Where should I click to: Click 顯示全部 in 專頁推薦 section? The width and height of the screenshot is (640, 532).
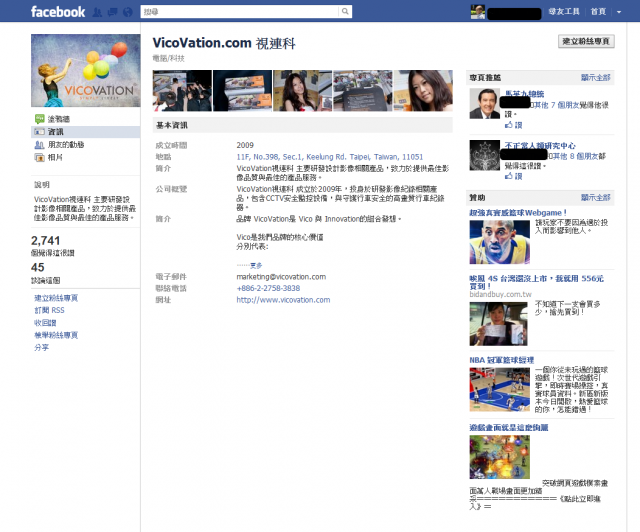point(596,78)
